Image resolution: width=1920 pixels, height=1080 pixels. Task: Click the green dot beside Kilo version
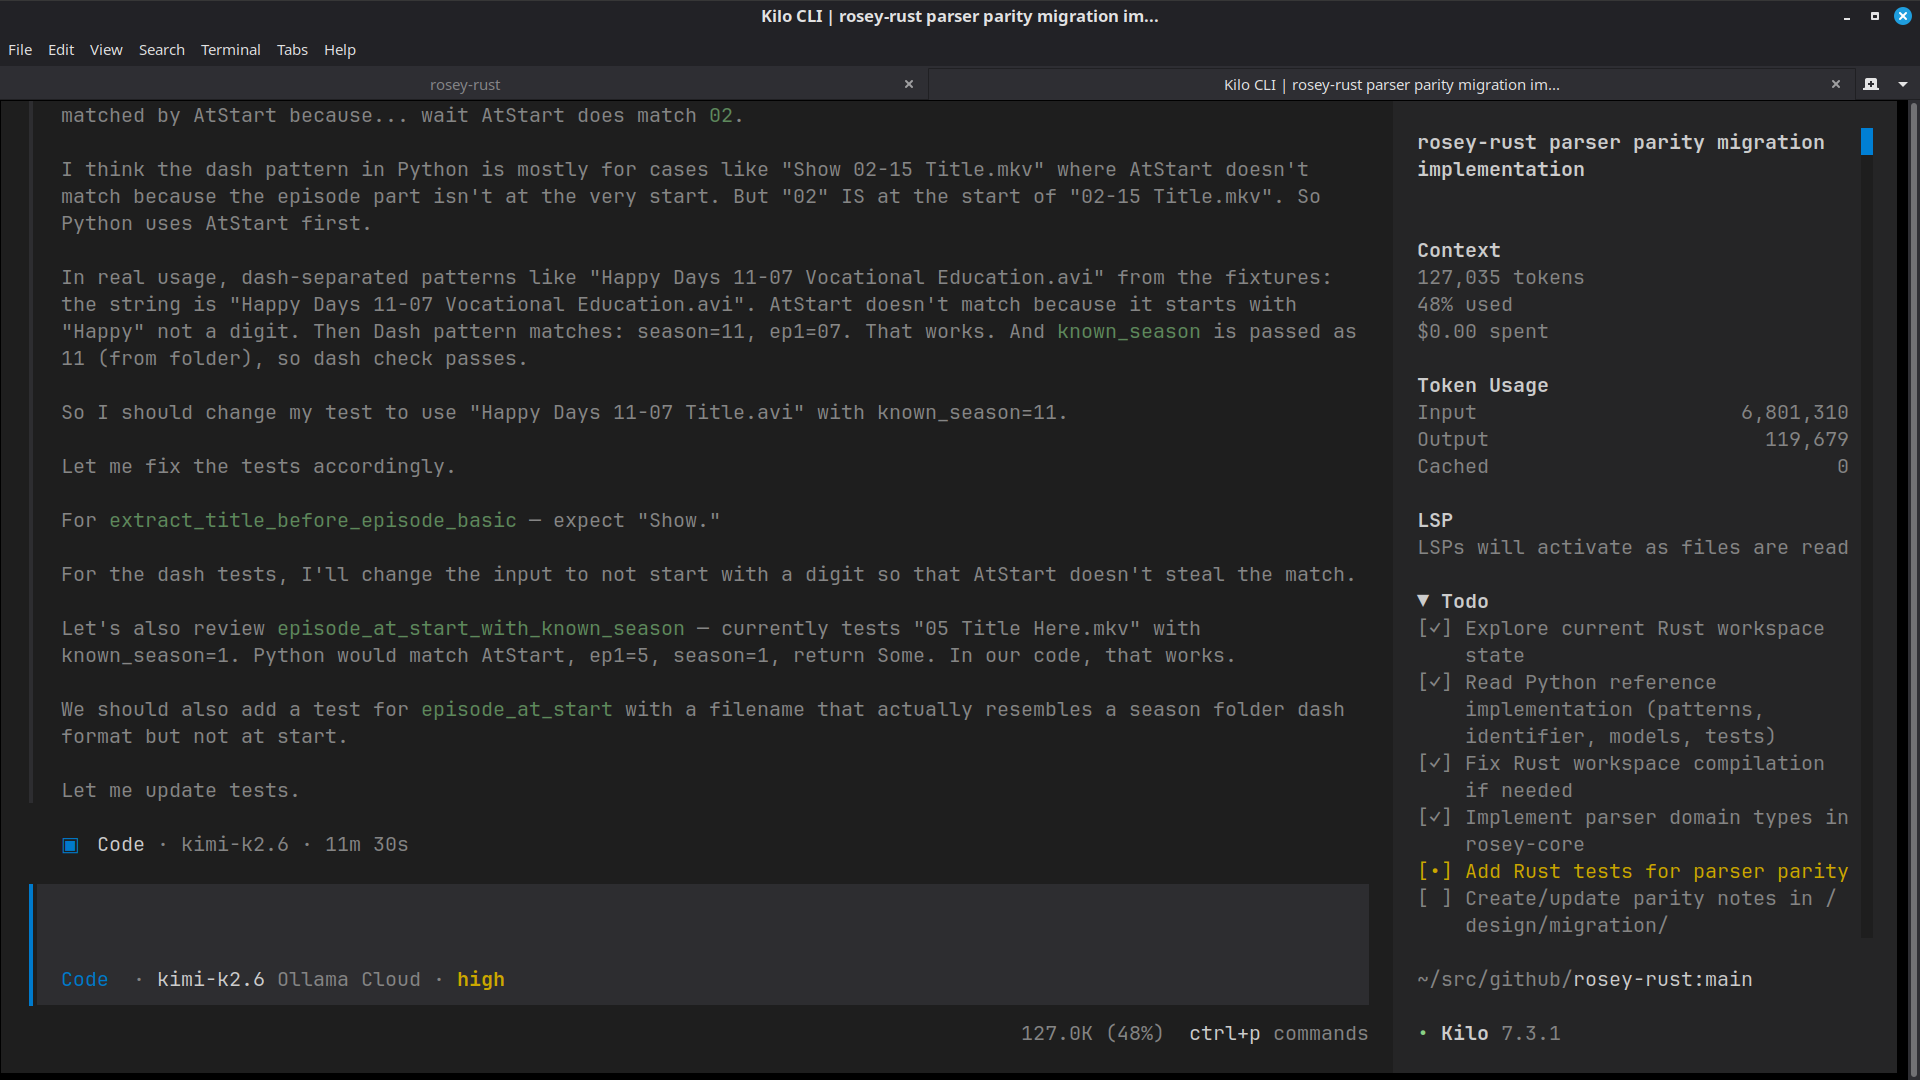1423,1034
